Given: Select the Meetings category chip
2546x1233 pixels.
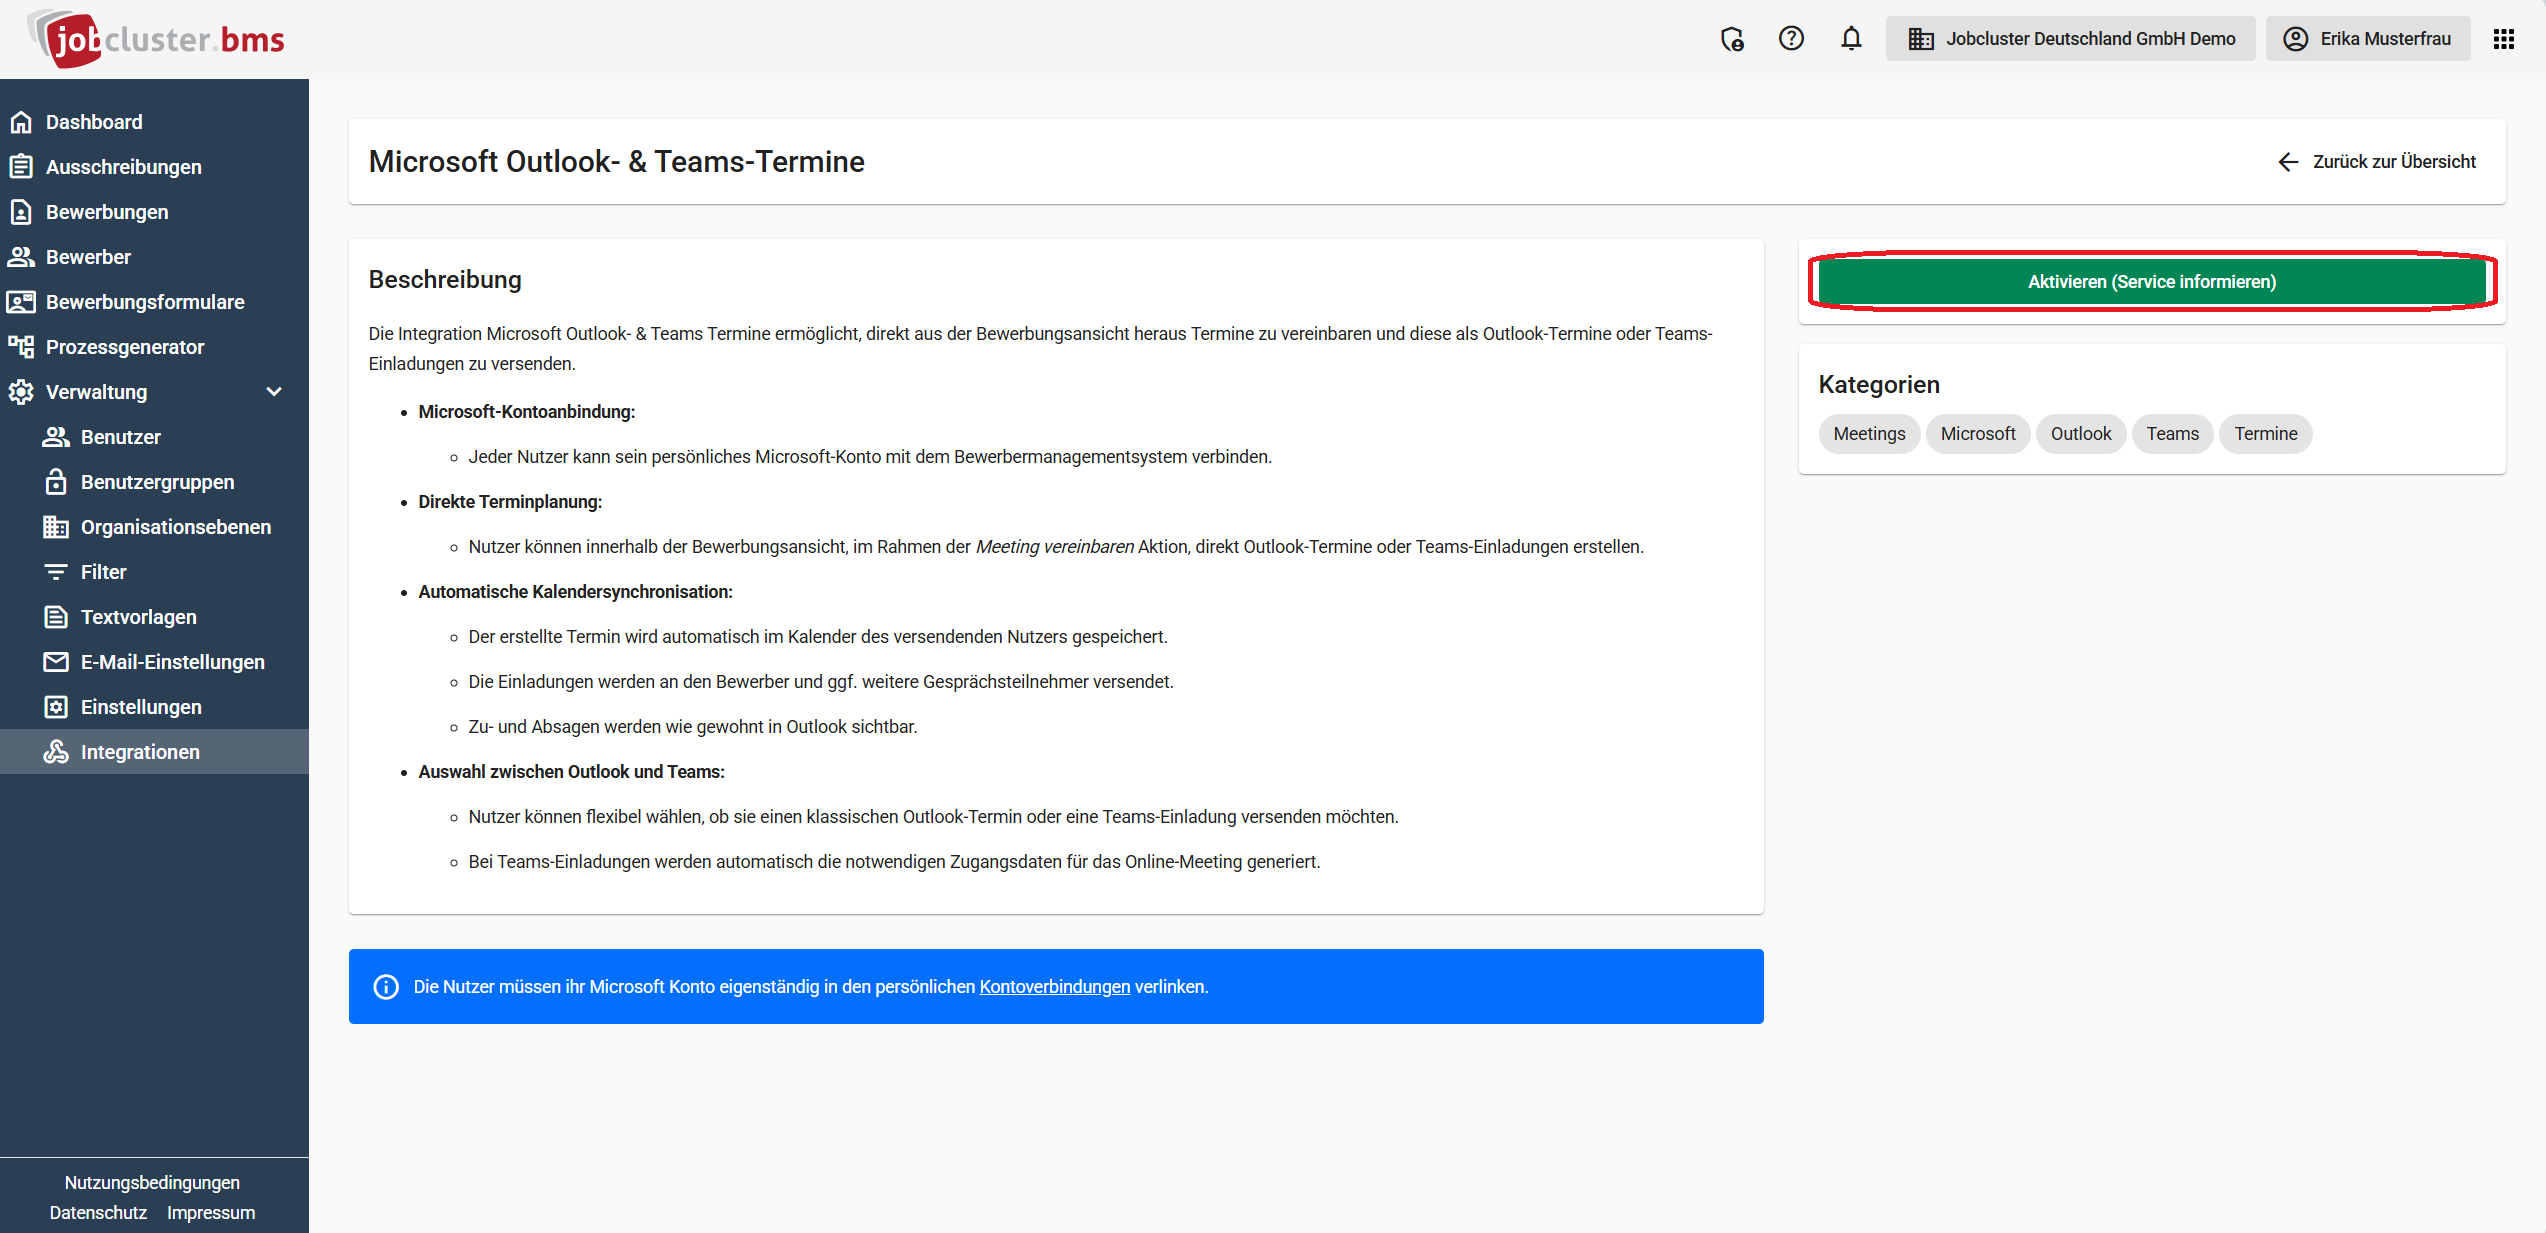Looking at the screenshot, I should (x=1869, y=434).
